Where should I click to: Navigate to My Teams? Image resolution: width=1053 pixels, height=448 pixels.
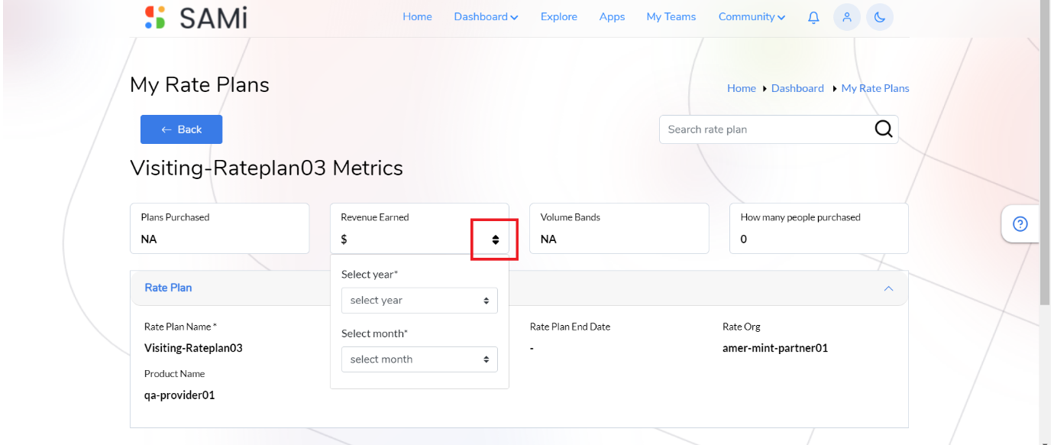(671, 17)
